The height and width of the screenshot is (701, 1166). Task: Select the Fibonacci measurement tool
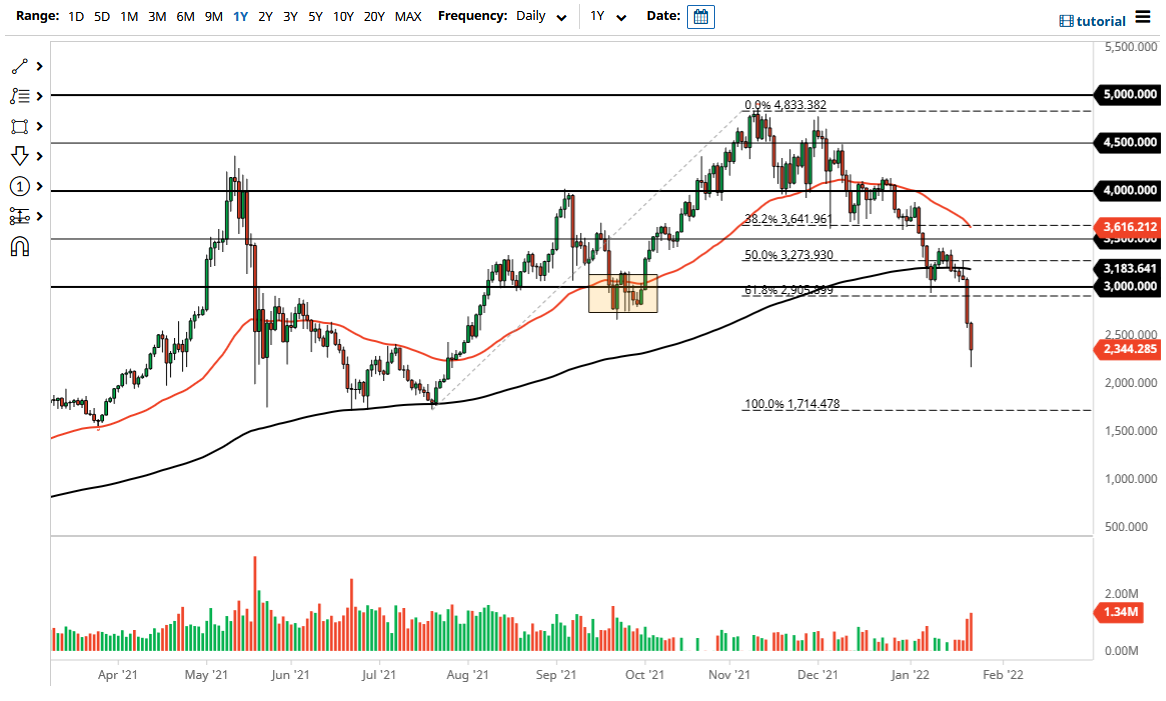[x=18, y=216]
